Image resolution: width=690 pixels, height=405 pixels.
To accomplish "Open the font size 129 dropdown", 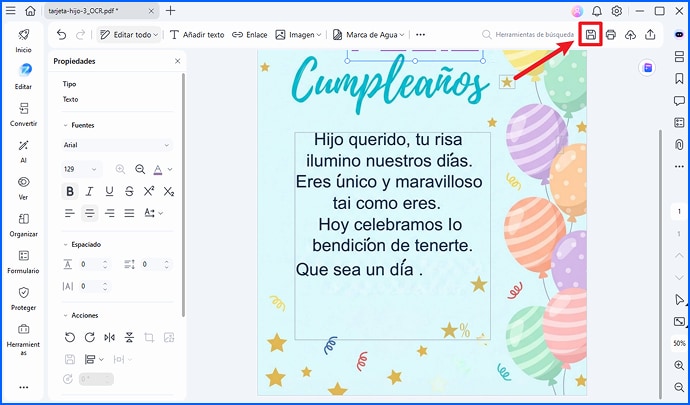I will (x=81, y=169).
